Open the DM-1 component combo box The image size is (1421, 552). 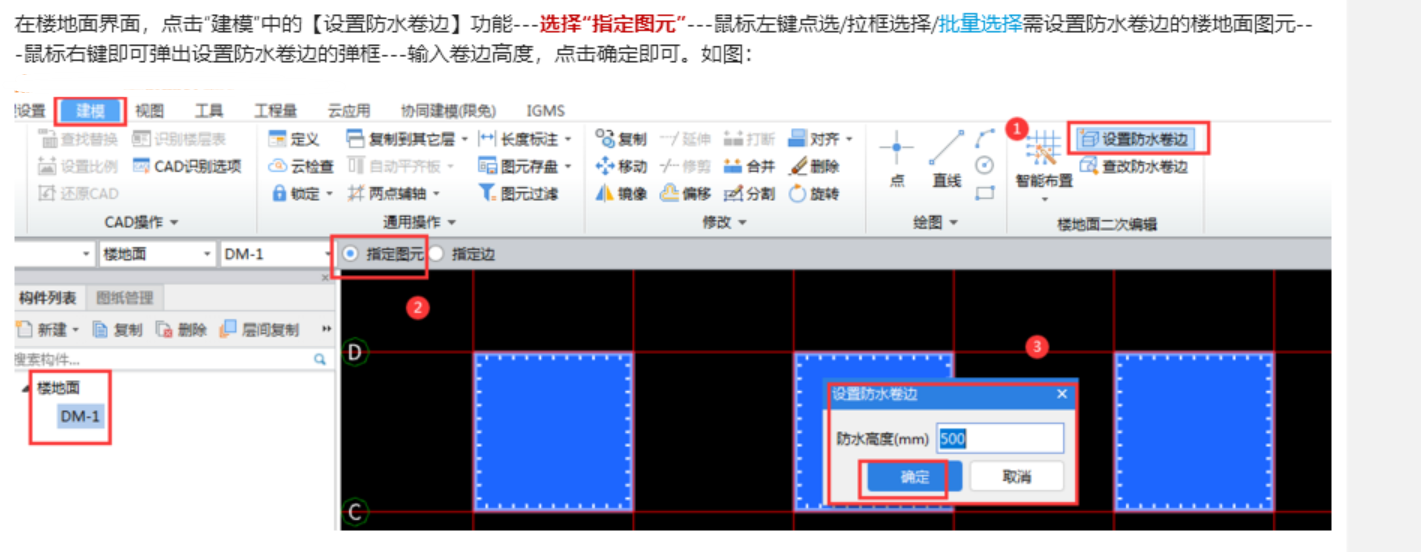276,254
